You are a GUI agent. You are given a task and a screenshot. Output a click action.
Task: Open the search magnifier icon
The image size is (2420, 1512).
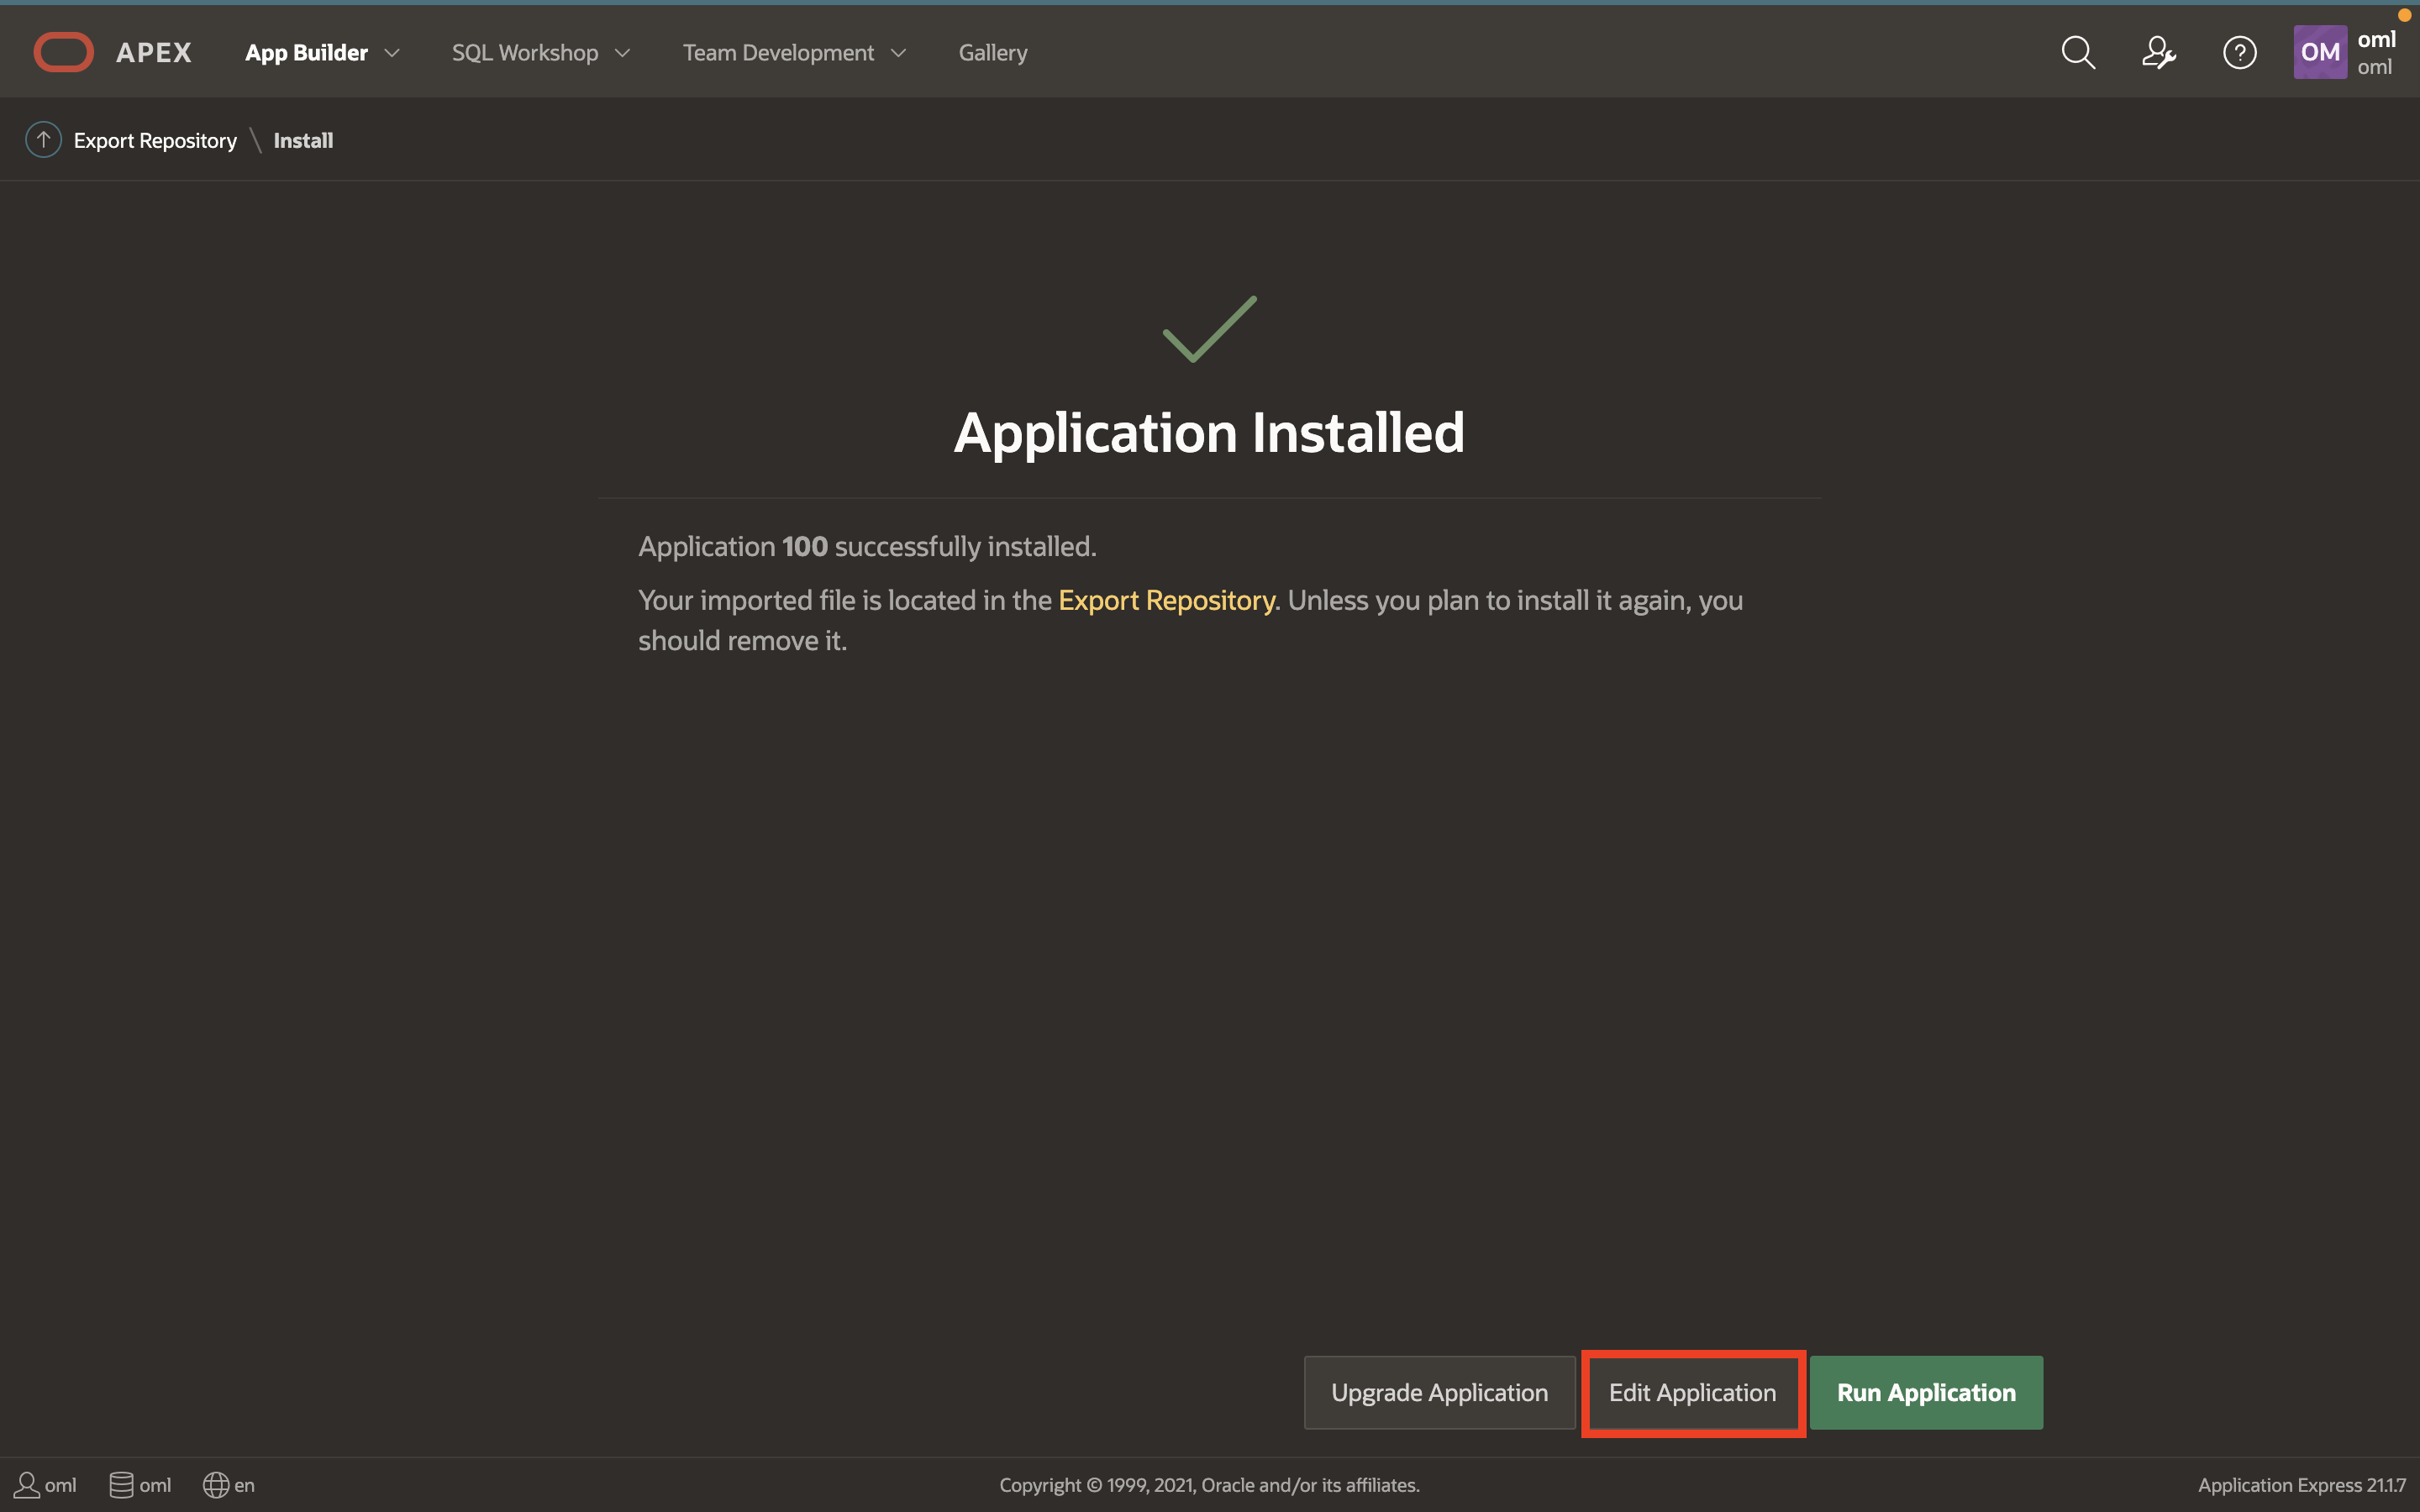[2078, 52]
